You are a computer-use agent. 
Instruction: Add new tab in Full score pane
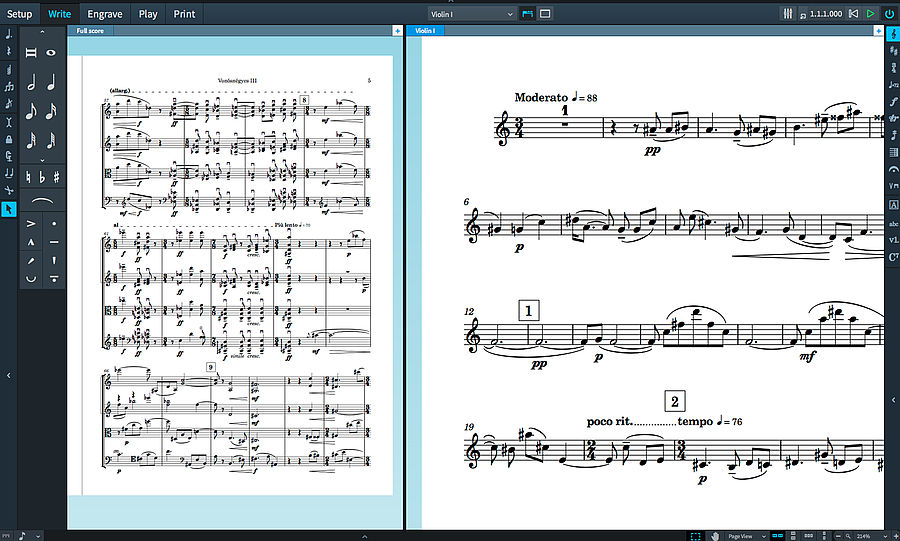(x=397, y=30)
